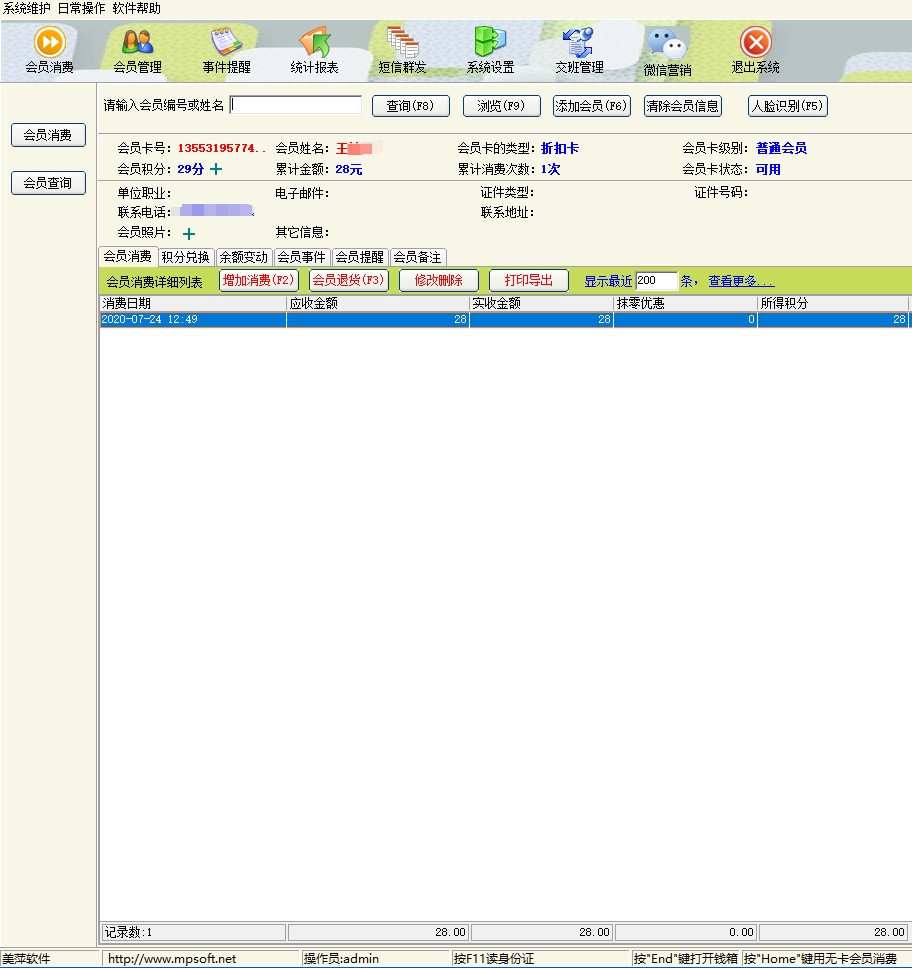Screen dimensions: 912x968
Task: Open the 系统设置 toolbar icon
Action: click(490, 43)
